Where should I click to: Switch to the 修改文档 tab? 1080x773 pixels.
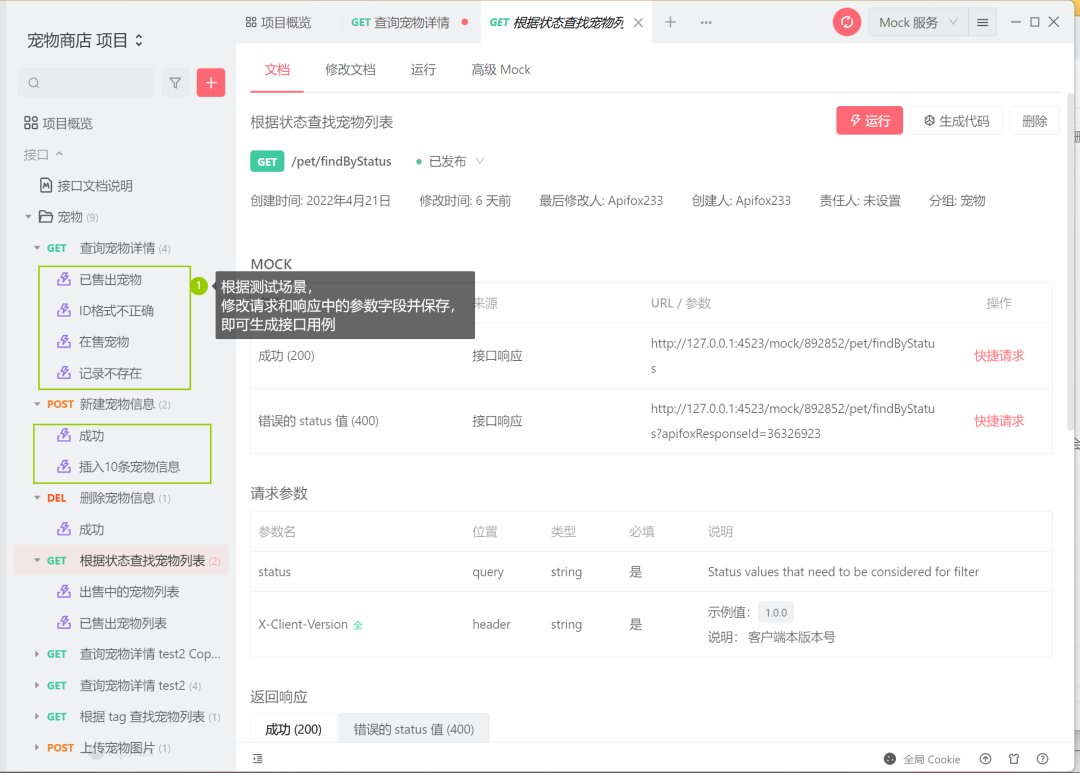pos(350,70)
